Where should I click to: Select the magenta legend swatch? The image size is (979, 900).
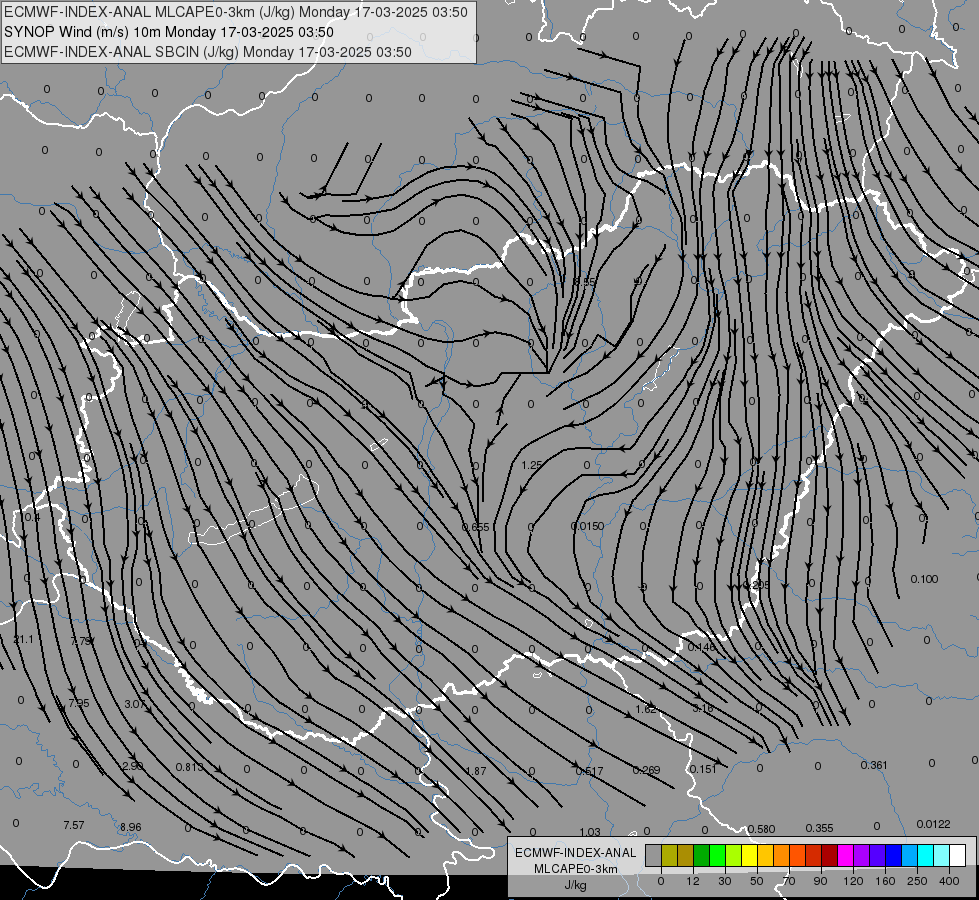point(846,855)
